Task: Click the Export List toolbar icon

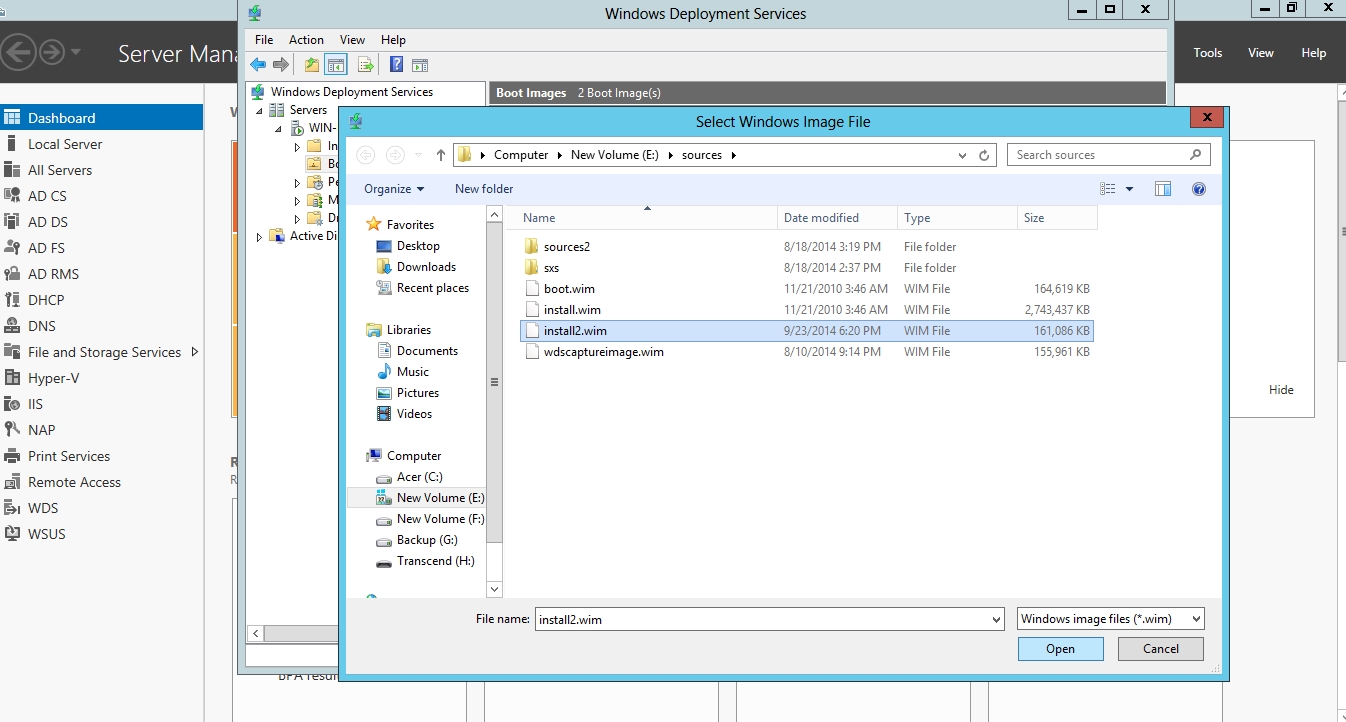Action: click(366, 65)
